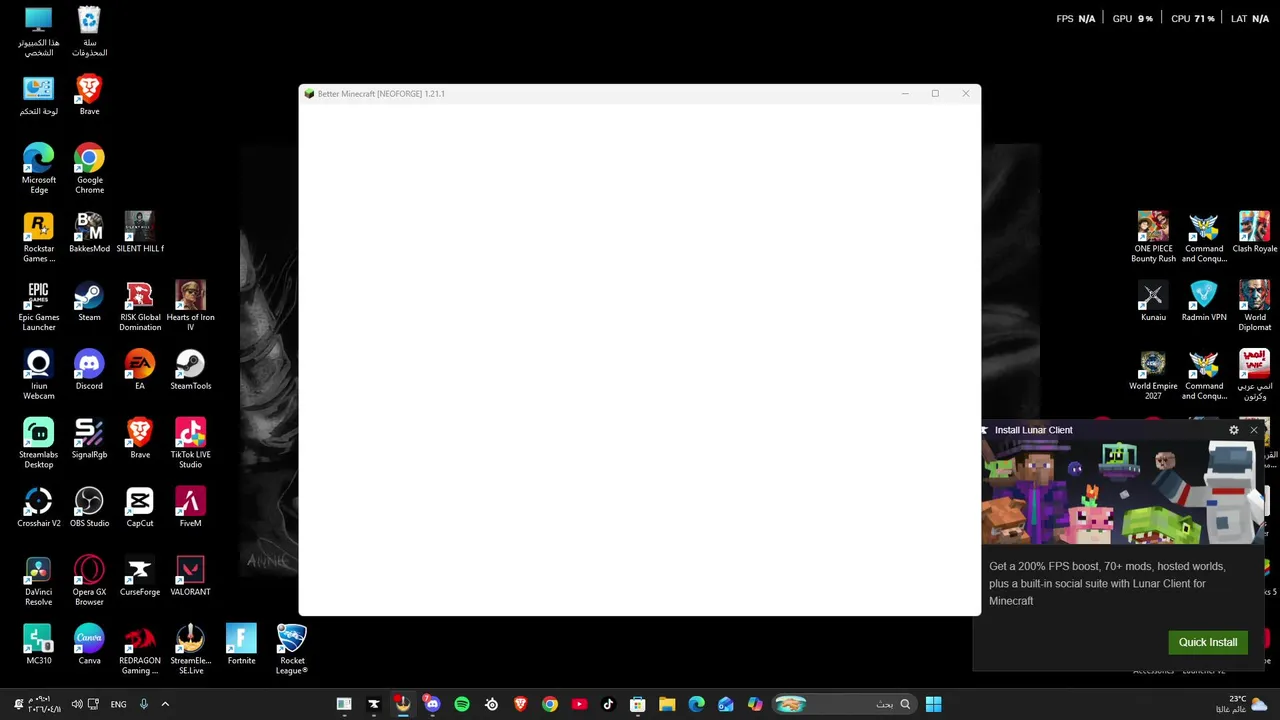Click Quick Install in Lunar Client popup
This screenshot has height=720, width=1280.
1208,642
